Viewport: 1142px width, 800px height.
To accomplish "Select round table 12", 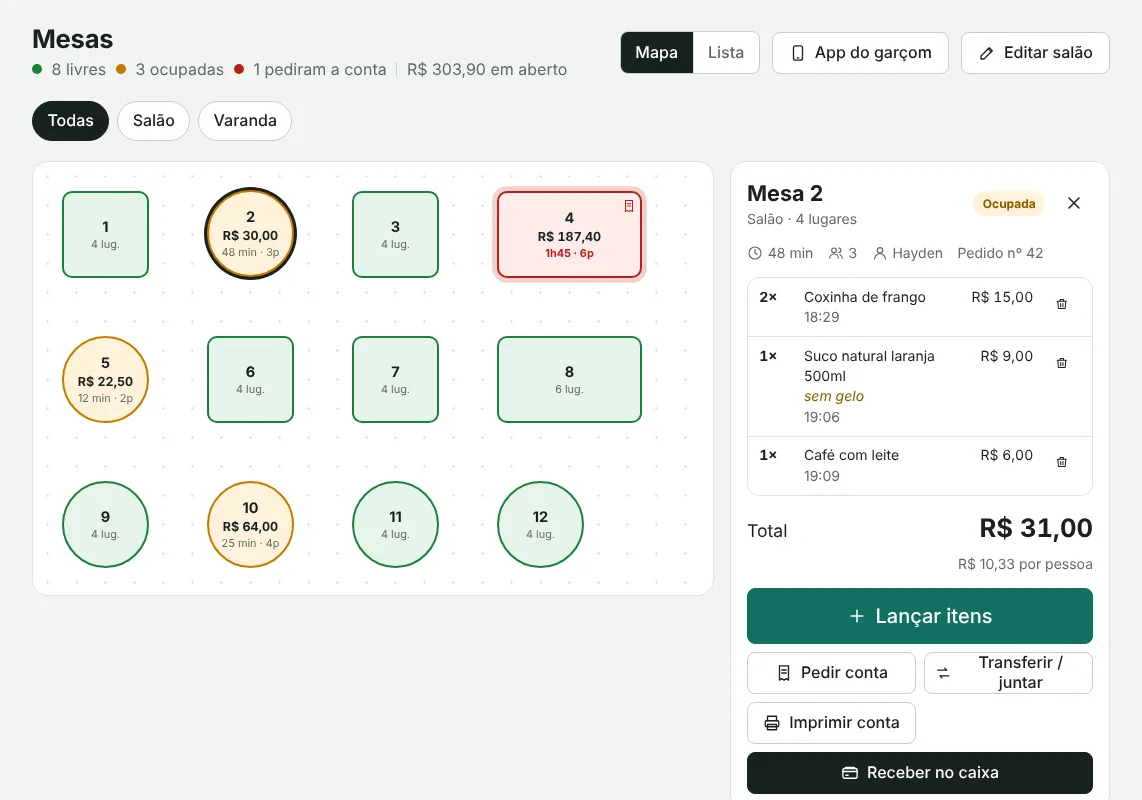I will (540, 525).
